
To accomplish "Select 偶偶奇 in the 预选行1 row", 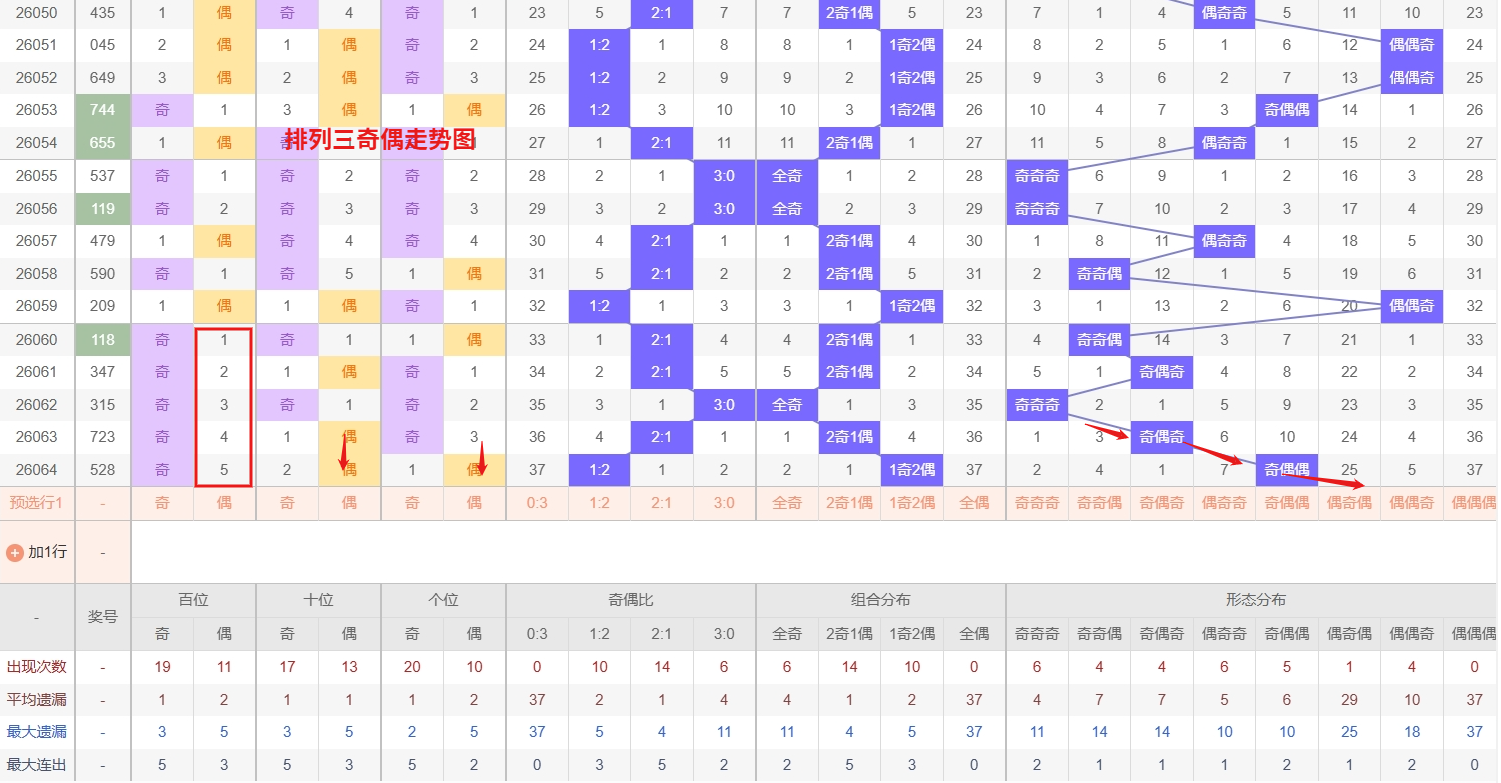I will 1412,503.
